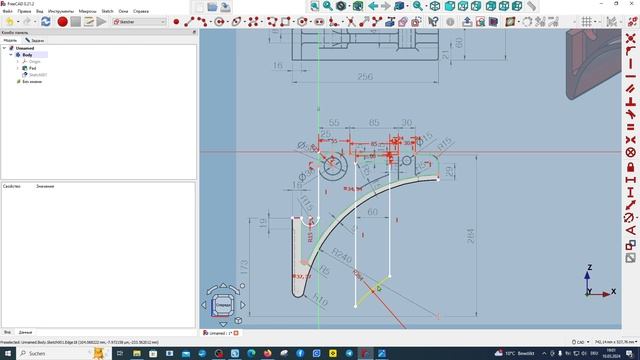This screenshot has width=640, height=360.
Task: Open the Open-file folder icon
Action: [x=212, y=7]
